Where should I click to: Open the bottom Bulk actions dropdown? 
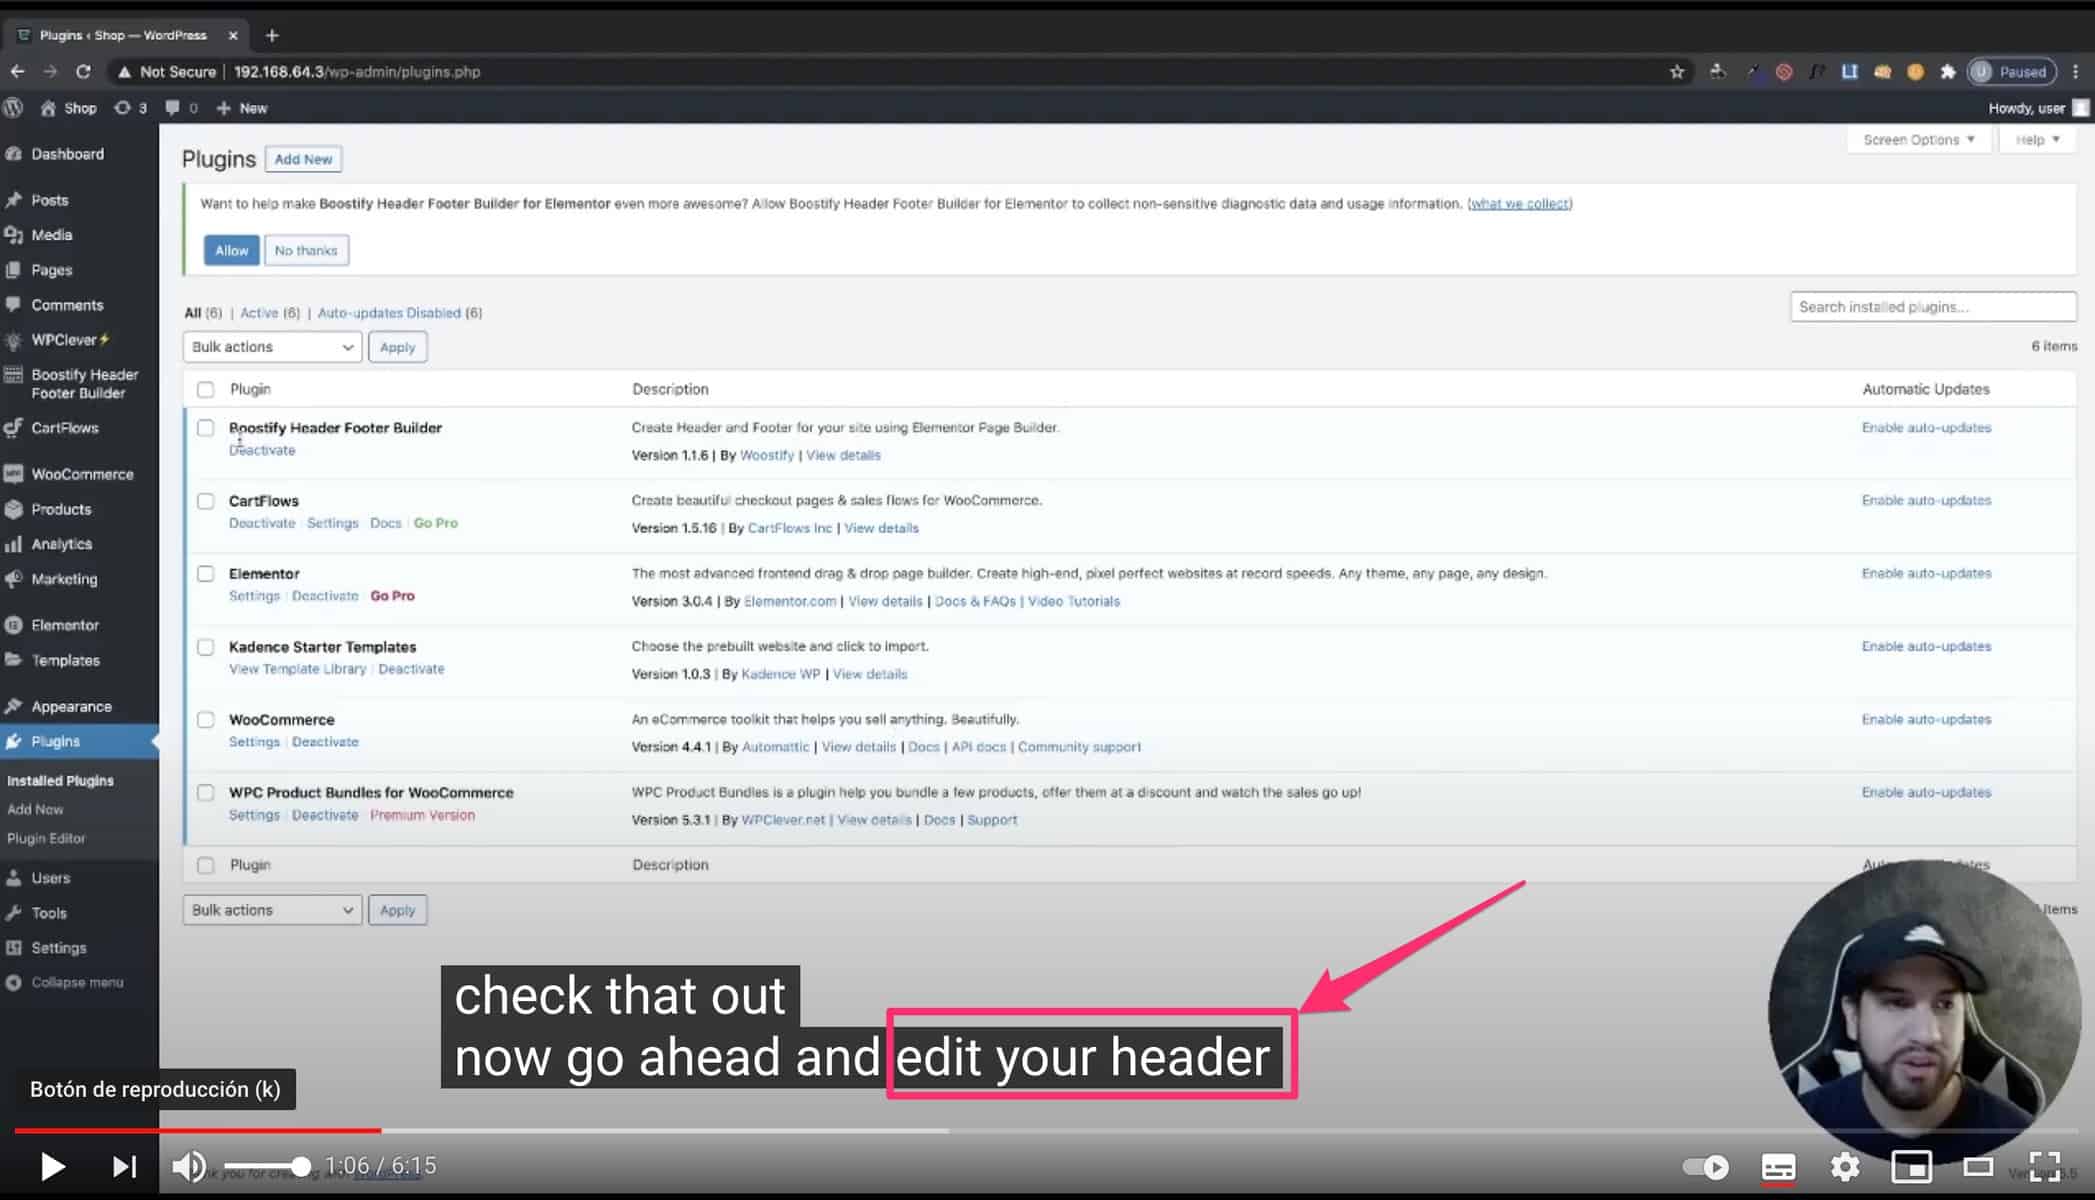272,910
